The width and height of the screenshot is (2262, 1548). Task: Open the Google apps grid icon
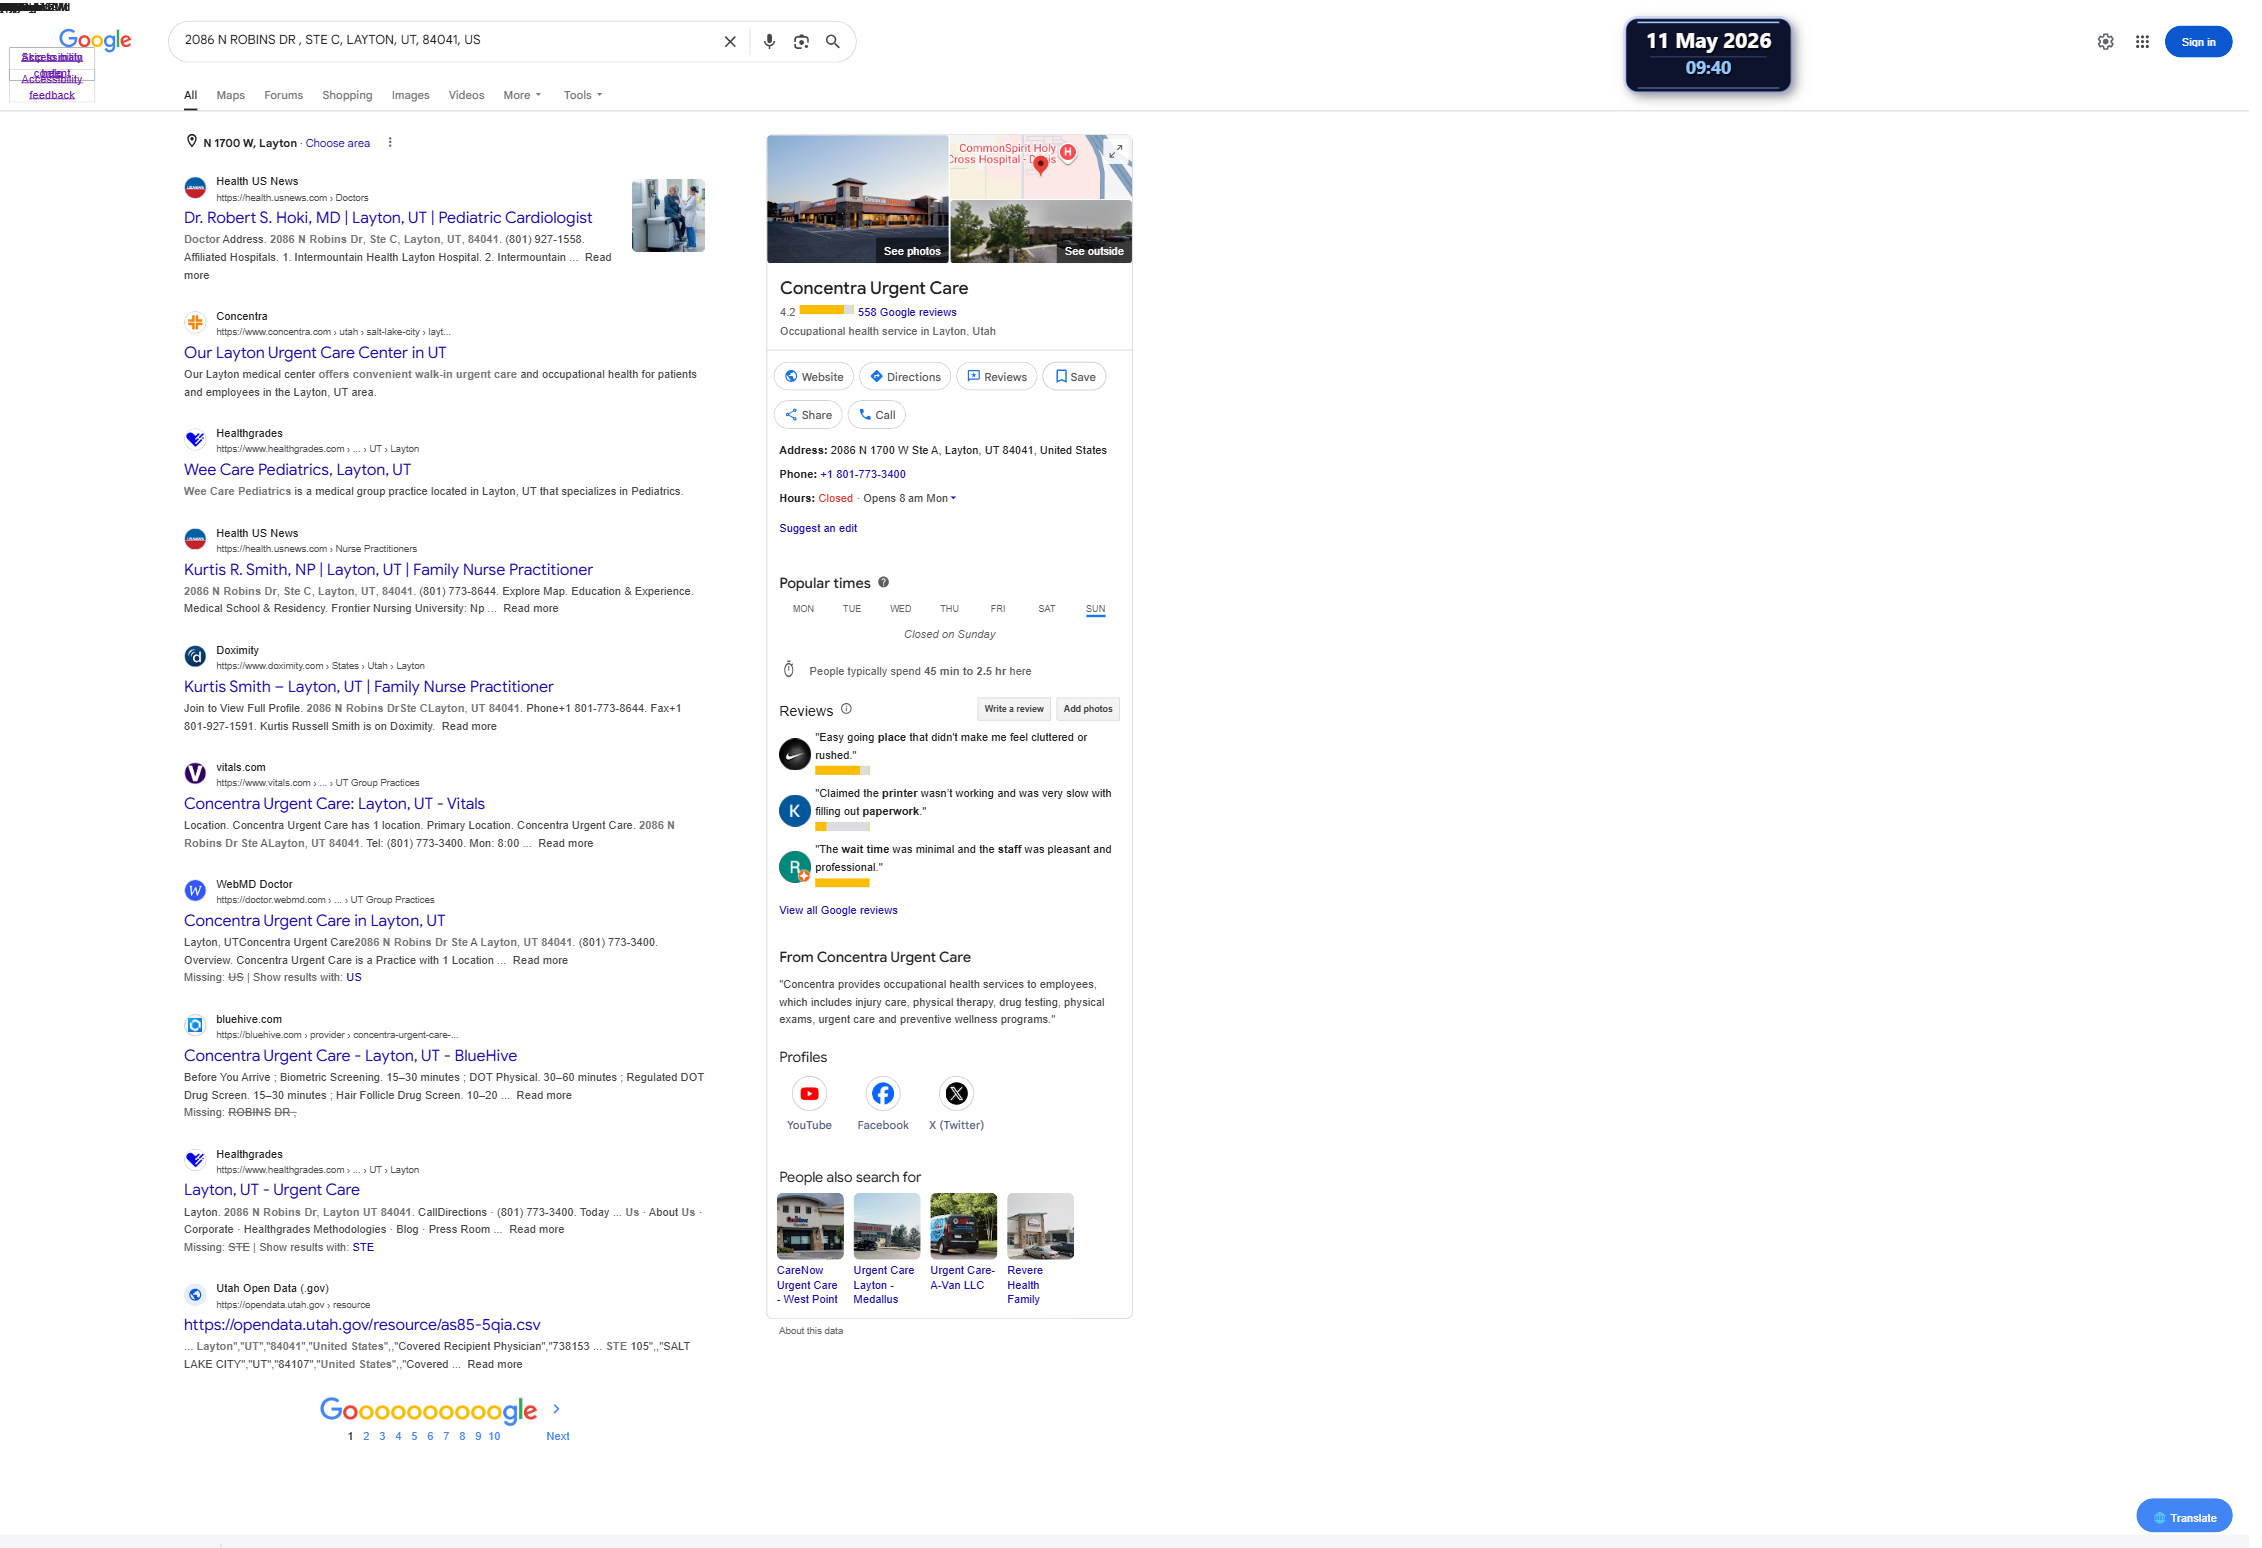[x=2142, y=42]
